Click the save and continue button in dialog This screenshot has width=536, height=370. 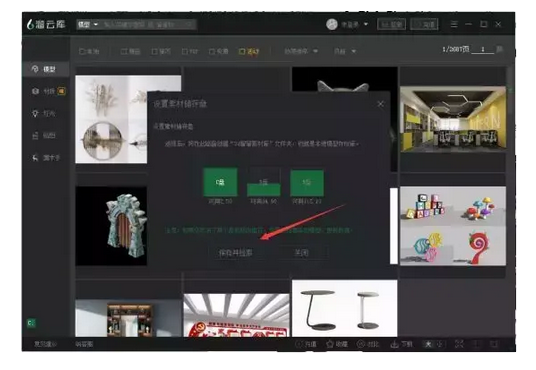(235, 253)
